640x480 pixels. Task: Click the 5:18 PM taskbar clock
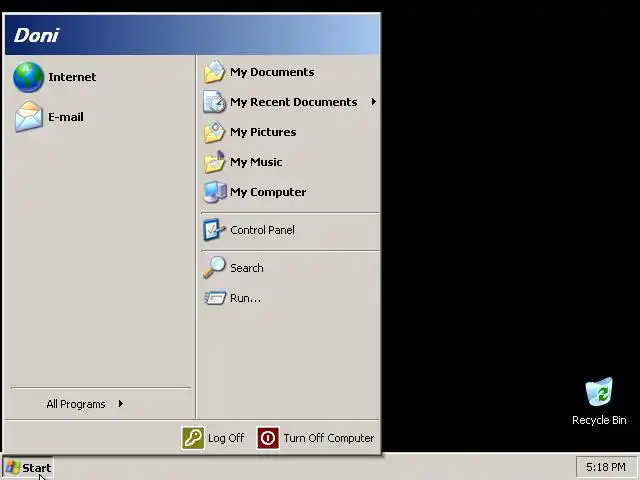click(606, 467)
